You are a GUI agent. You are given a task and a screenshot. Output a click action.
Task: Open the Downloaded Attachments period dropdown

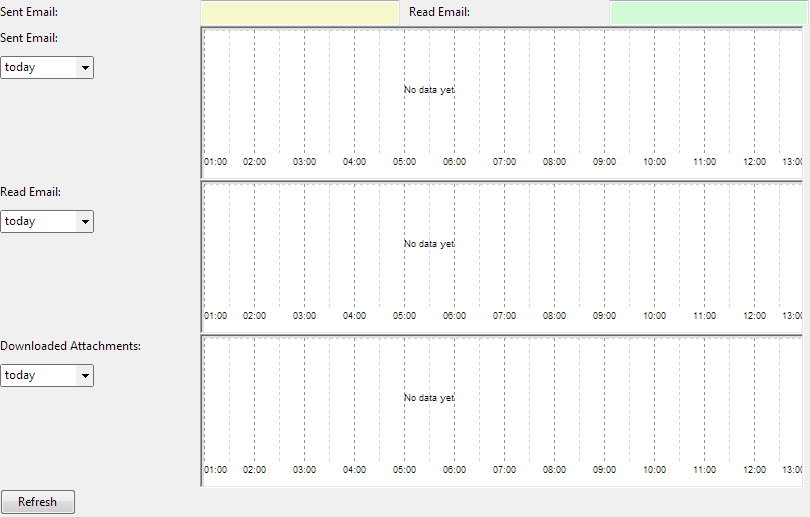(x=47, y=375)
